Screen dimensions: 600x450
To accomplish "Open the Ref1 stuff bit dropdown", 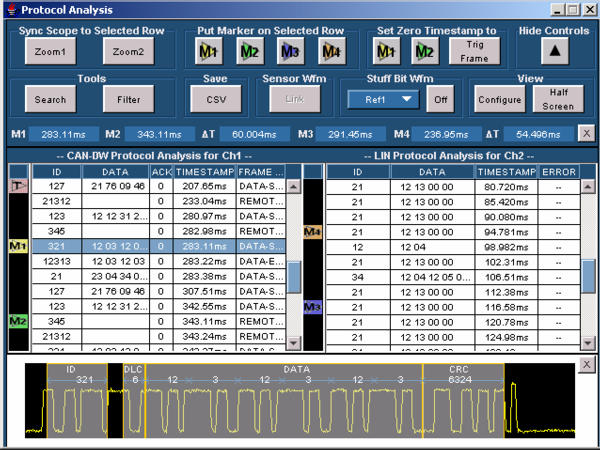I will (x=384, y=99).
